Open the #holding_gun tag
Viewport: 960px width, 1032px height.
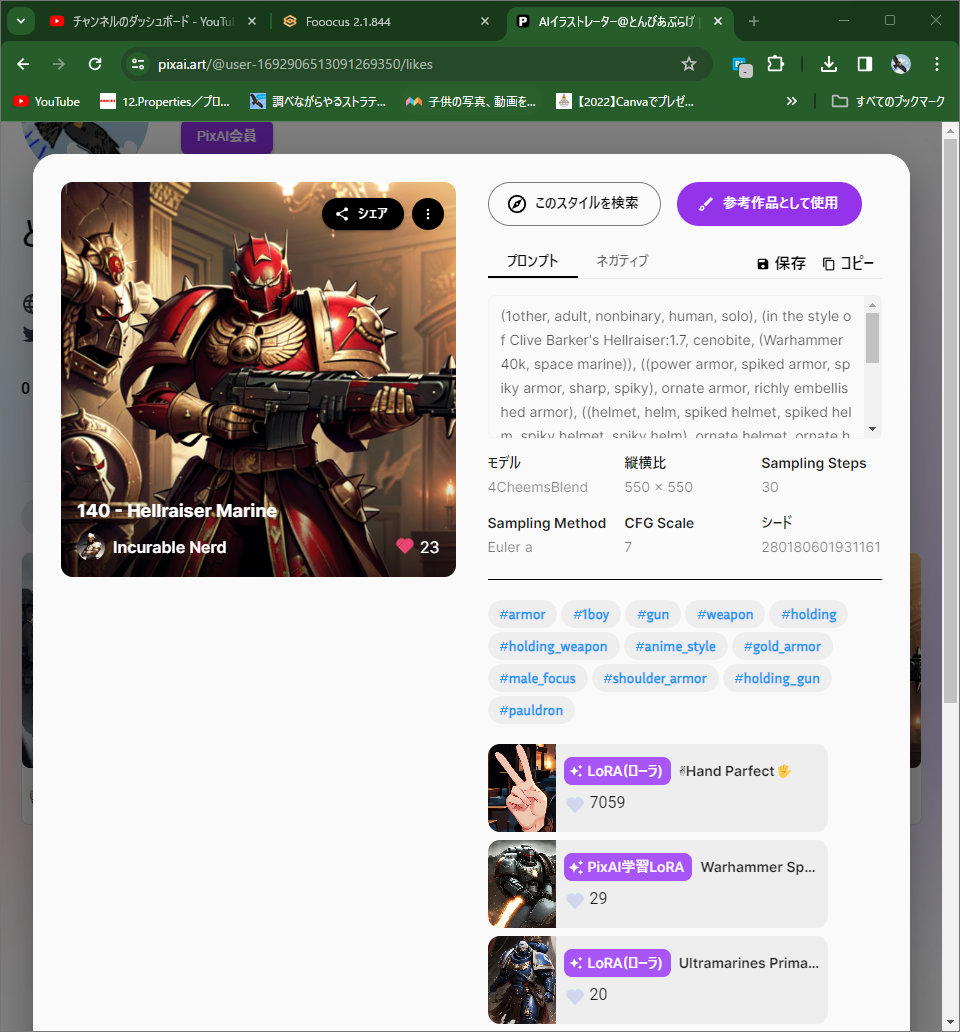[x=777, y=678]
